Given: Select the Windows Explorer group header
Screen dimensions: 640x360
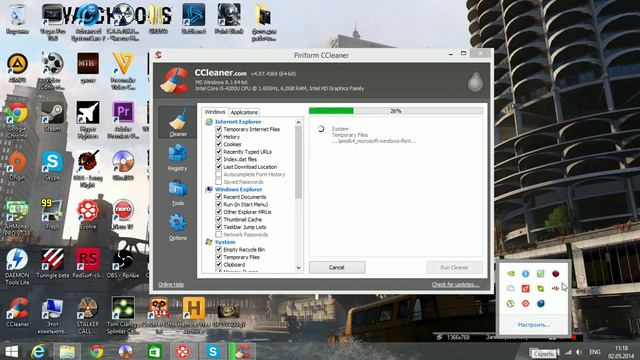Looking at the screenshot, I should point(238,189).
